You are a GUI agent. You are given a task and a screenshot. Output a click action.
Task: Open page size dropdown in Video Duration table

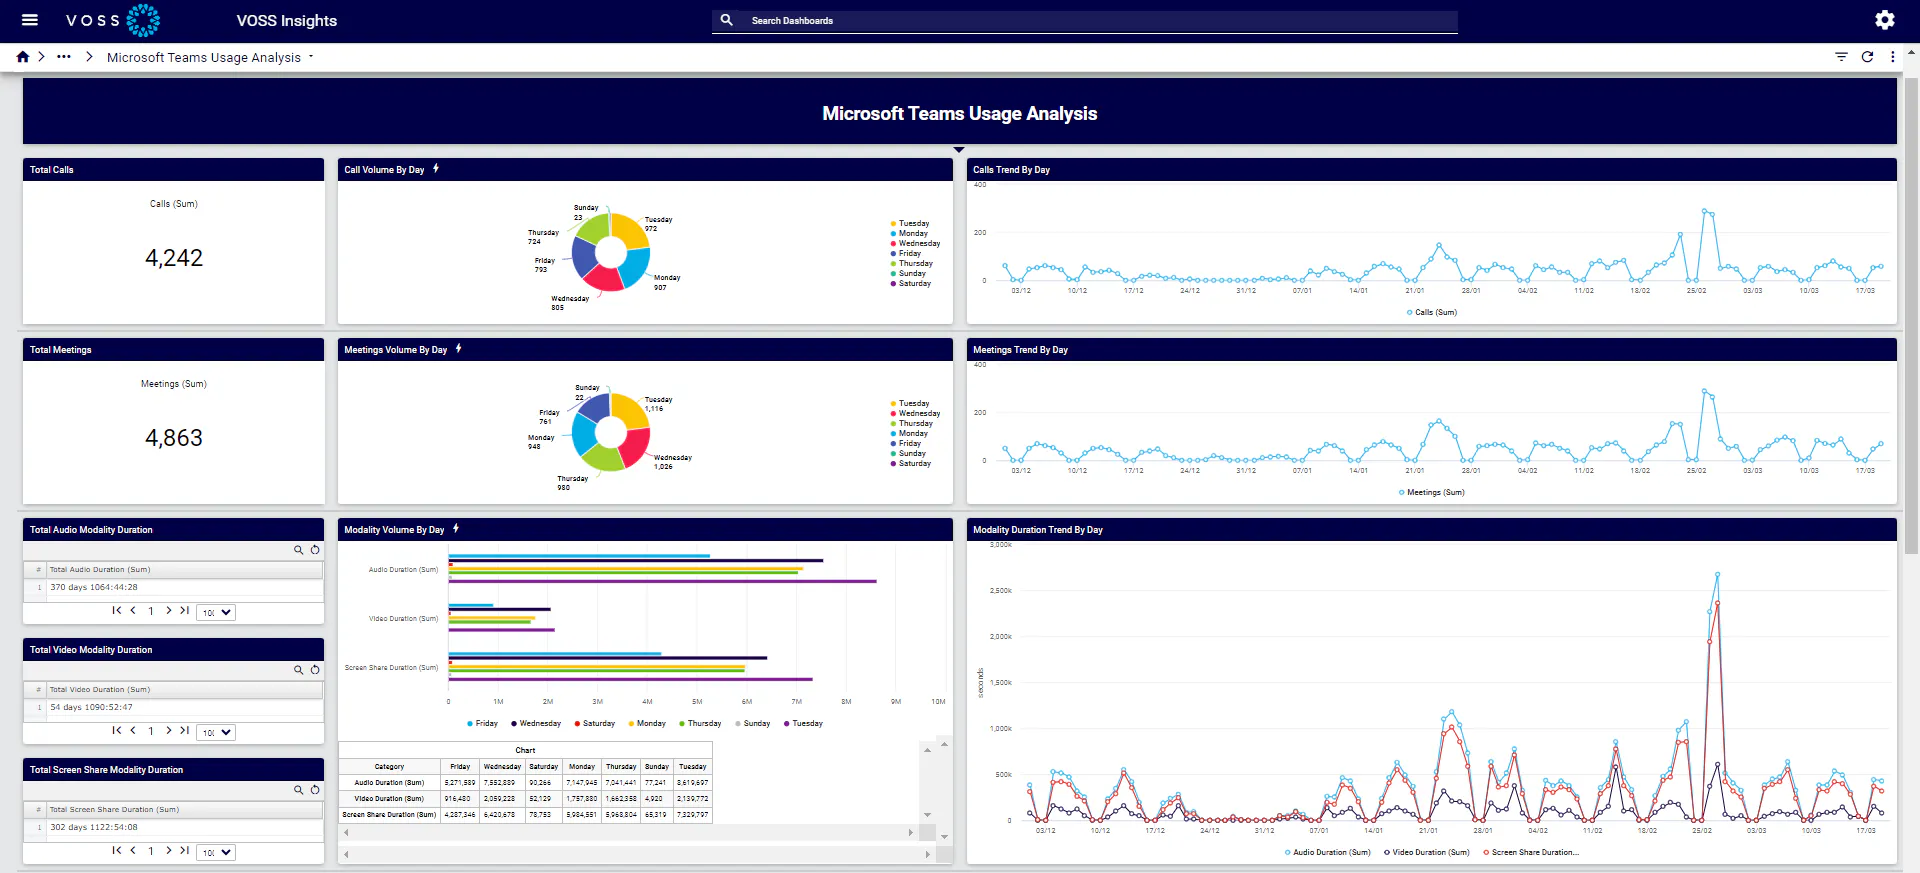click(215, 732)
